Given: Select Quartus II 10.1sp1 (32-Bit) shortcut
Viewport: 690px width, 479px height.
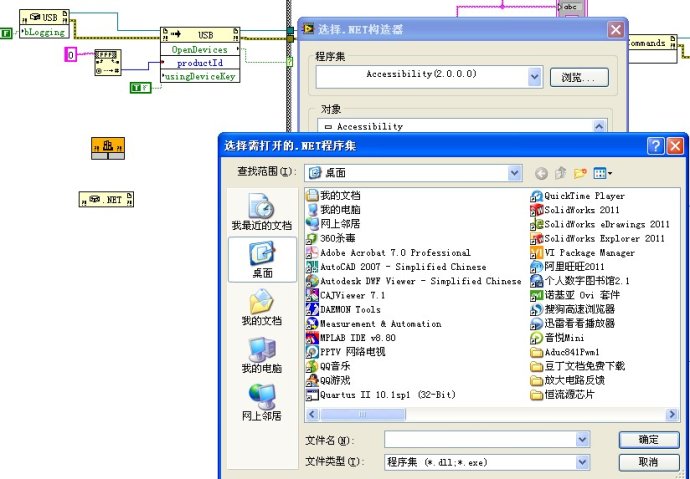Looking at the screenshot, I should (x=381, y=395).
